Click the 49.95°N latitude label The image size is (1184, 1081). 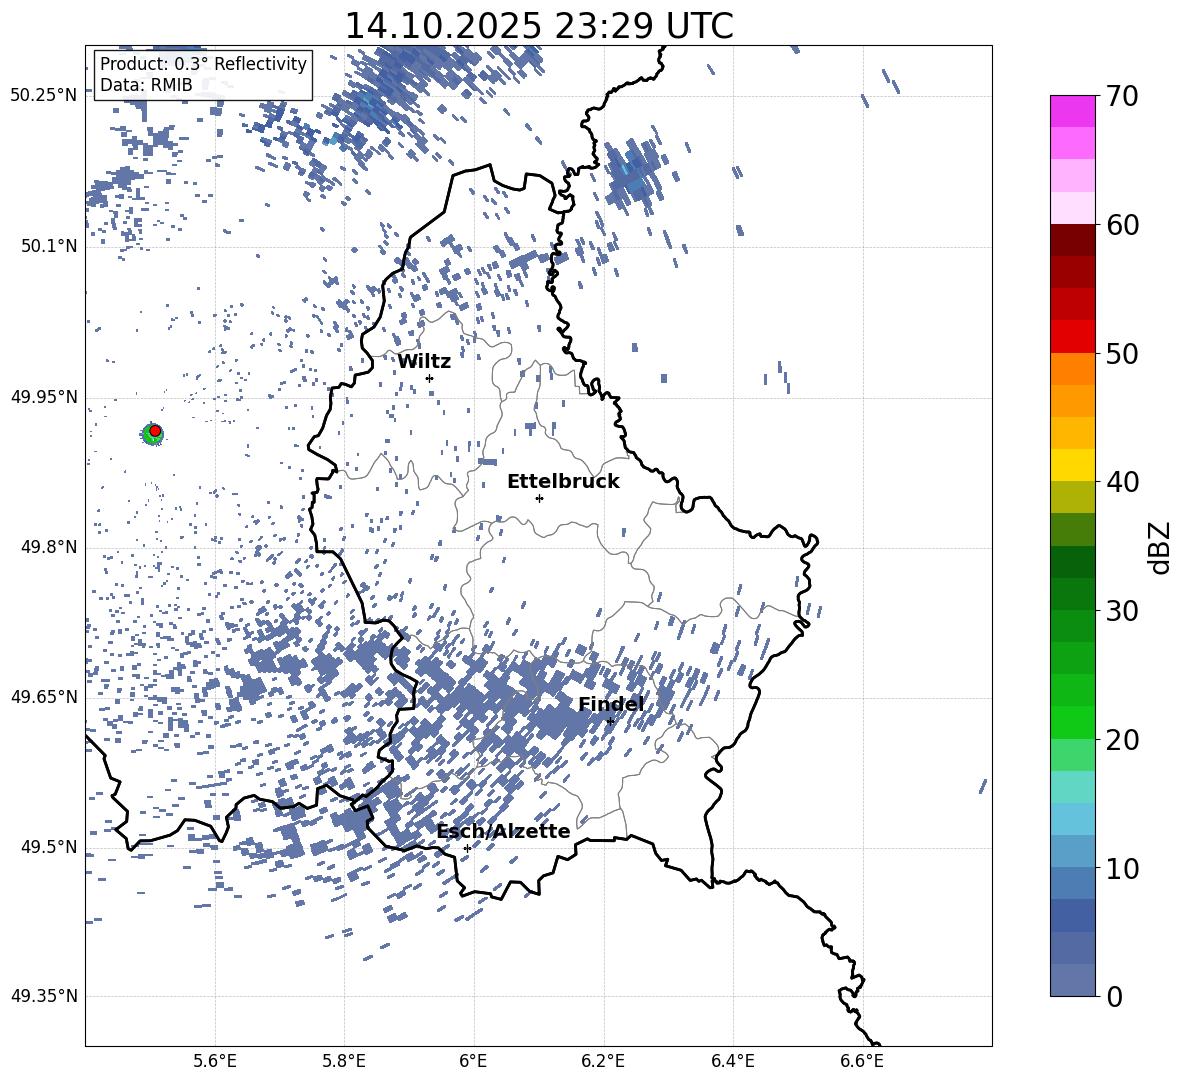(44, 397)
